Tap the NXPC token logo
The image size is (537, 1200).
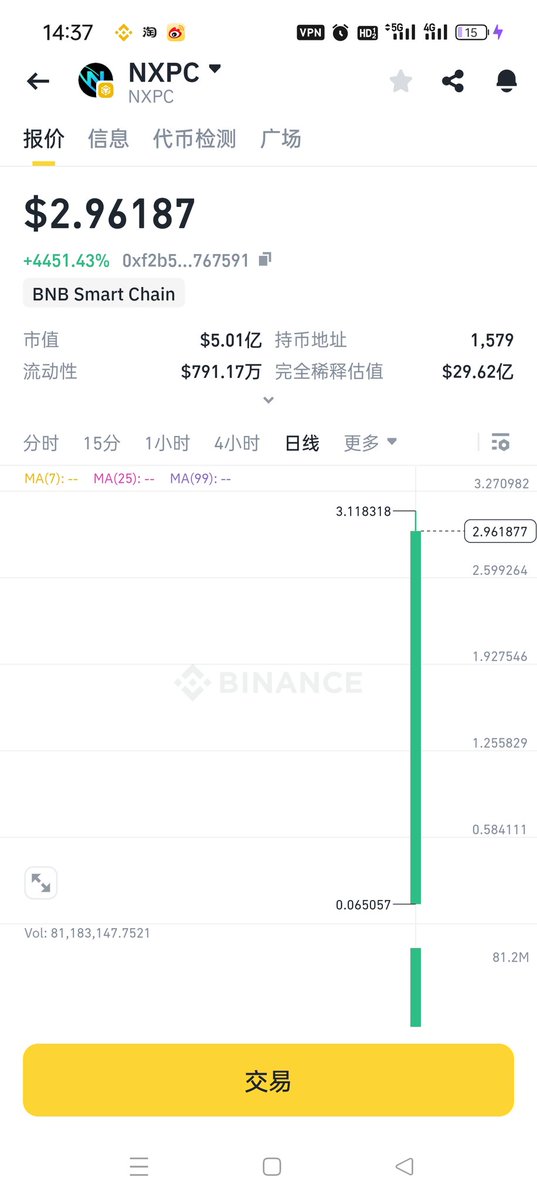[96, 81]
